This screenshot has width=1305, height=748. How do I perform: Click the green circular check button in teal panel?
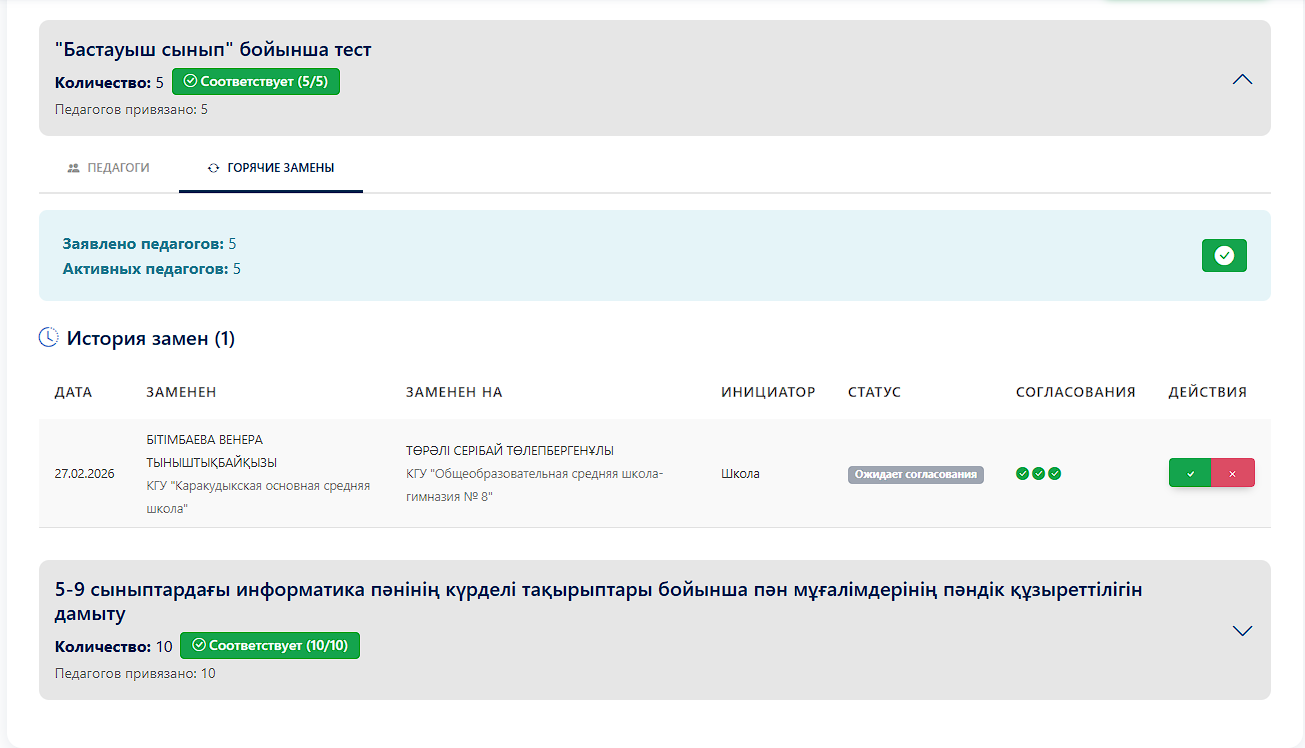1224,255
